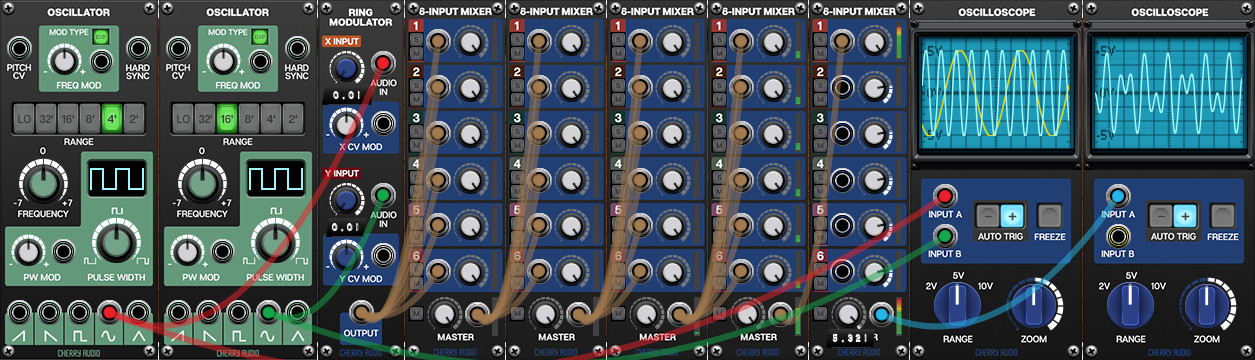Click the Freq Mod input jack on the second oscillator
The height and width of the screenshot is (360, 1255).
[259, 62]
